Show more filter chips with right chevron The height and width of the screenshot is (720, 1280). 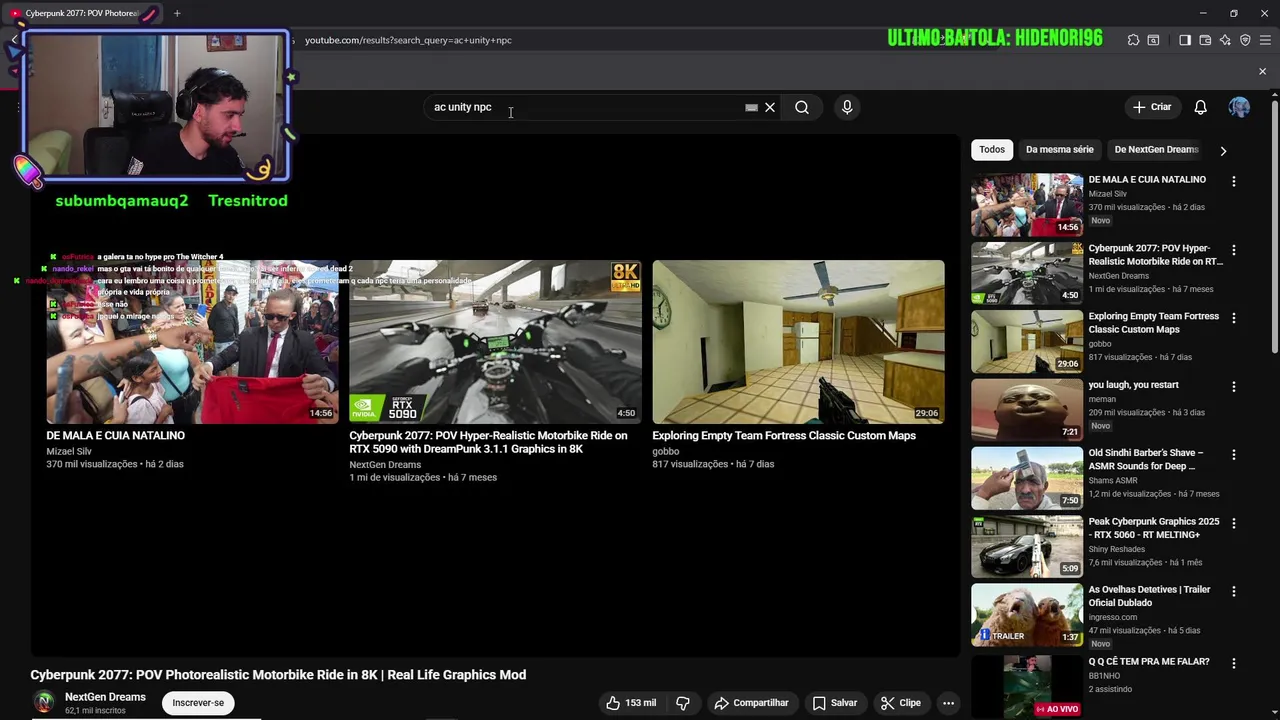click(1223, 151)
